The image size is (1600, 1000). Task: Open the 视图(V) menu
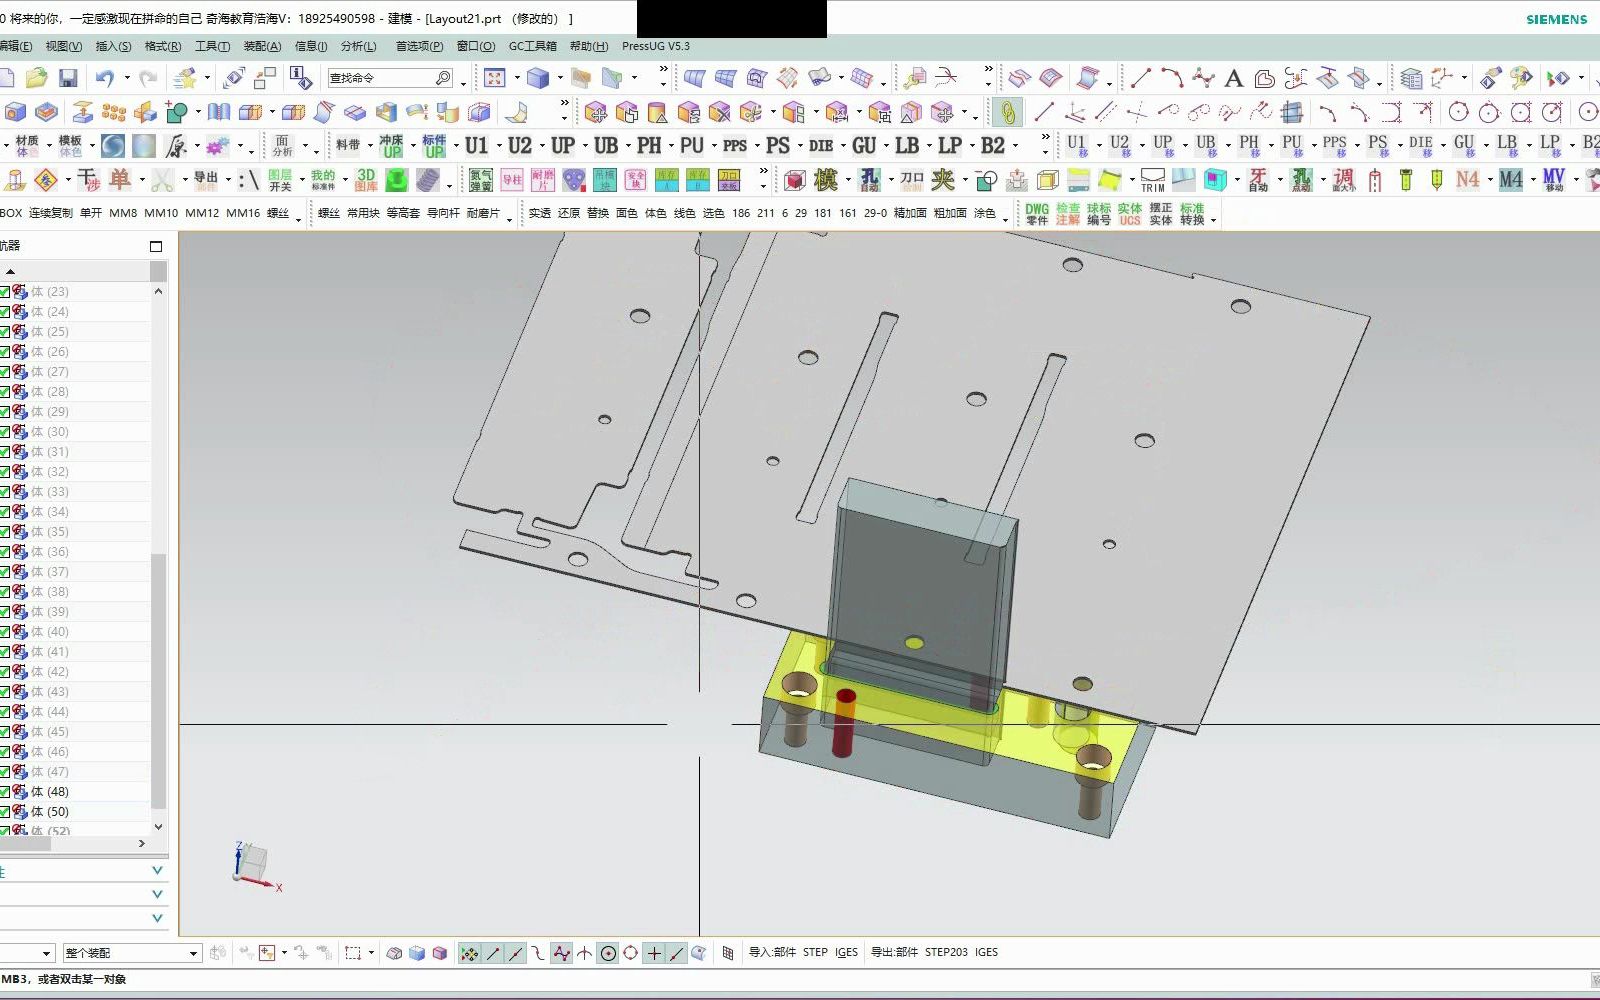[x=63, y=46]
